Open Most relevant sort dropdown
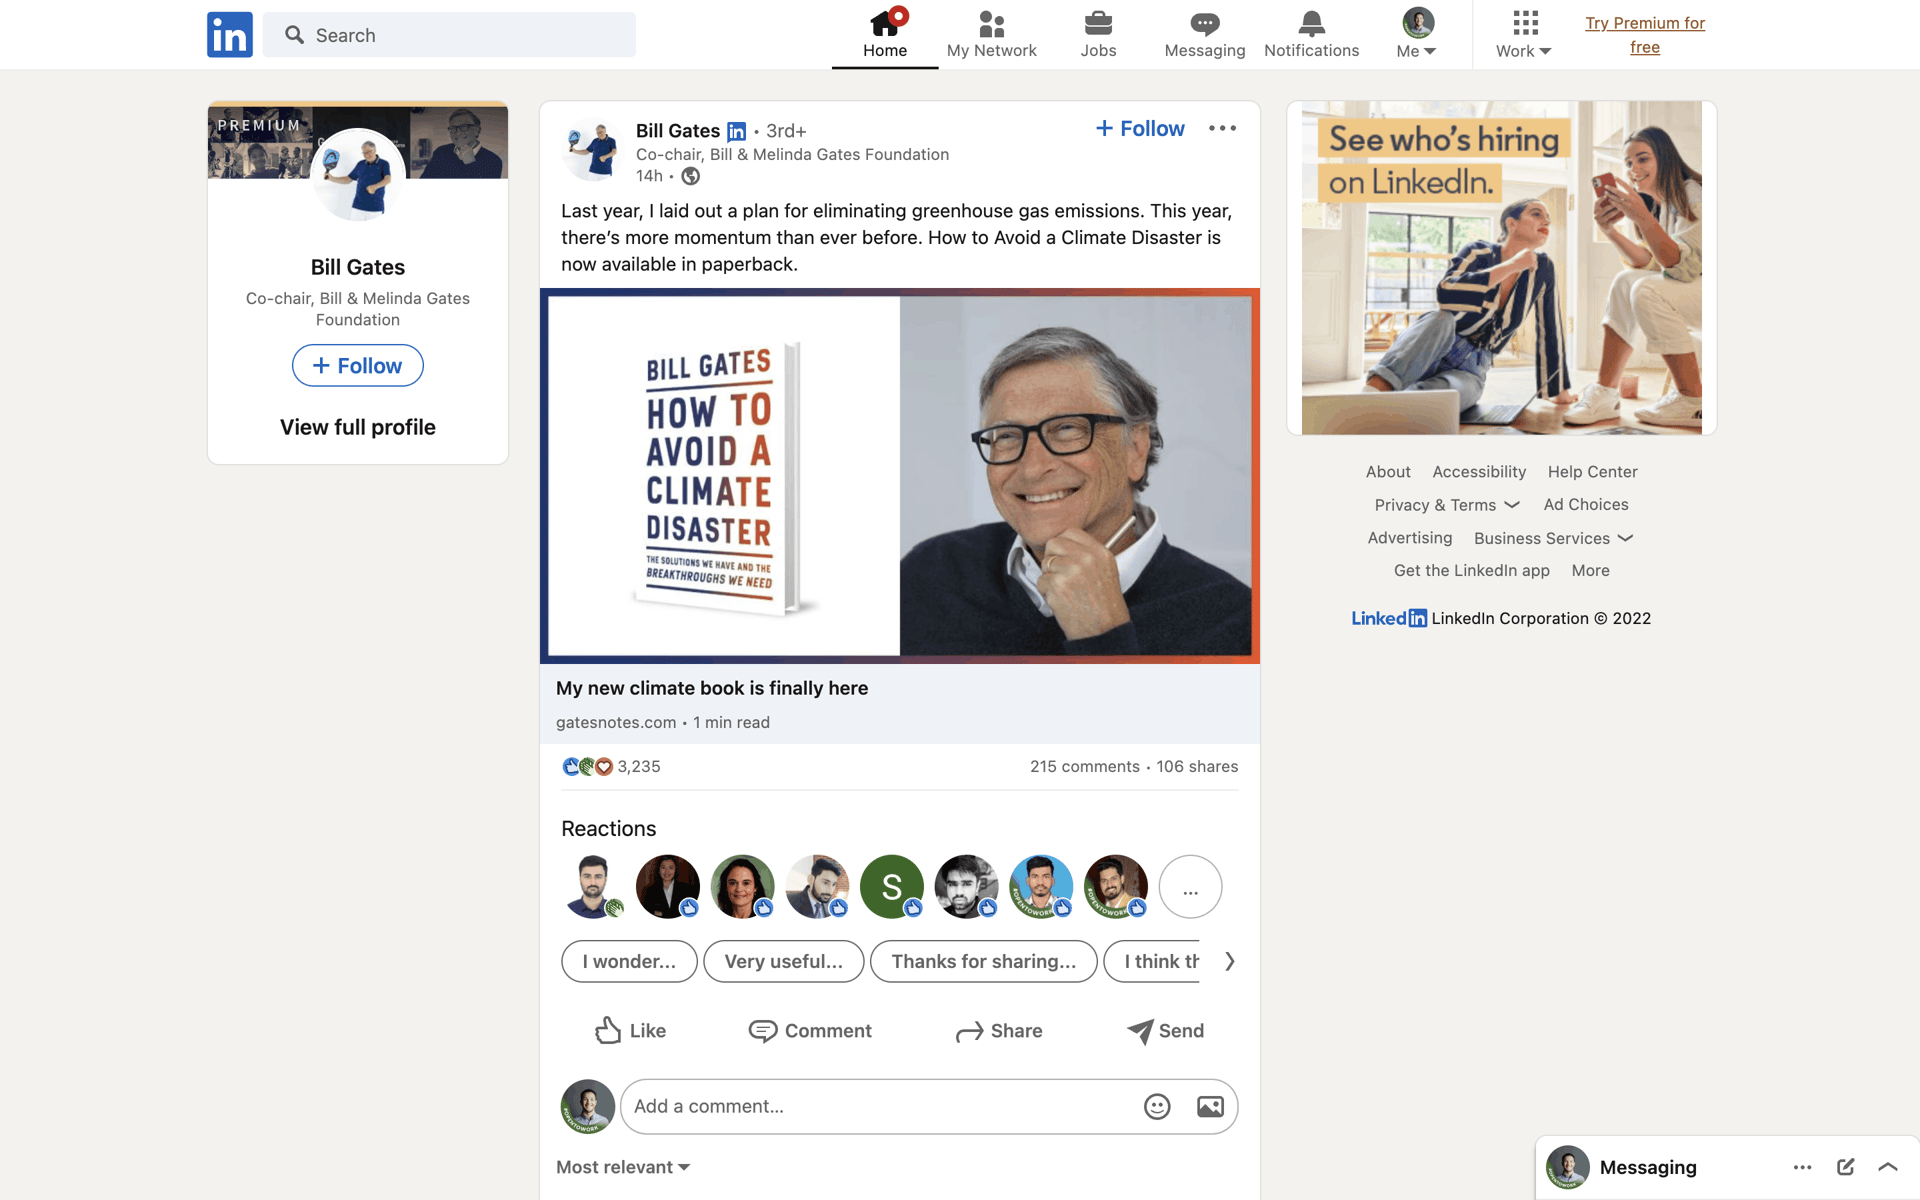This screenshot has height=1200, width=1920. click(x=623, y=1167)
